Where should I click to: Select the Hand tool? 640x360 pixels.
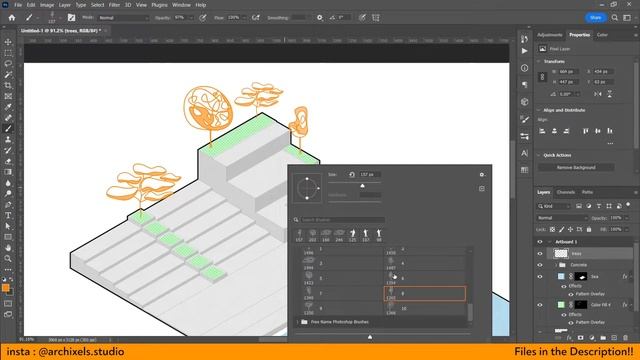tap(8, 247)
